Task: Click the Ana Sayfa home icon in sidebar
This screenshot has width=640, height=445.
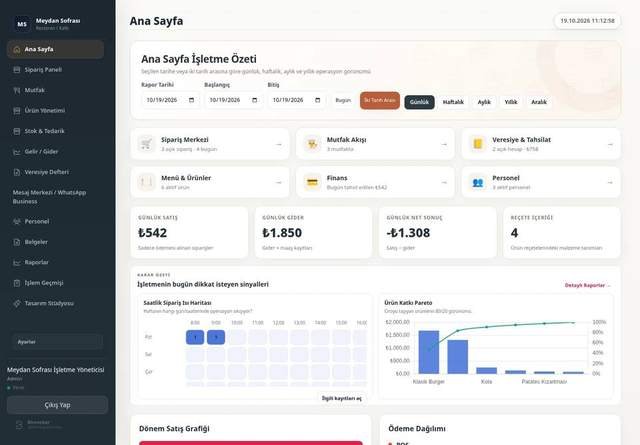Action: click(17, 49)
